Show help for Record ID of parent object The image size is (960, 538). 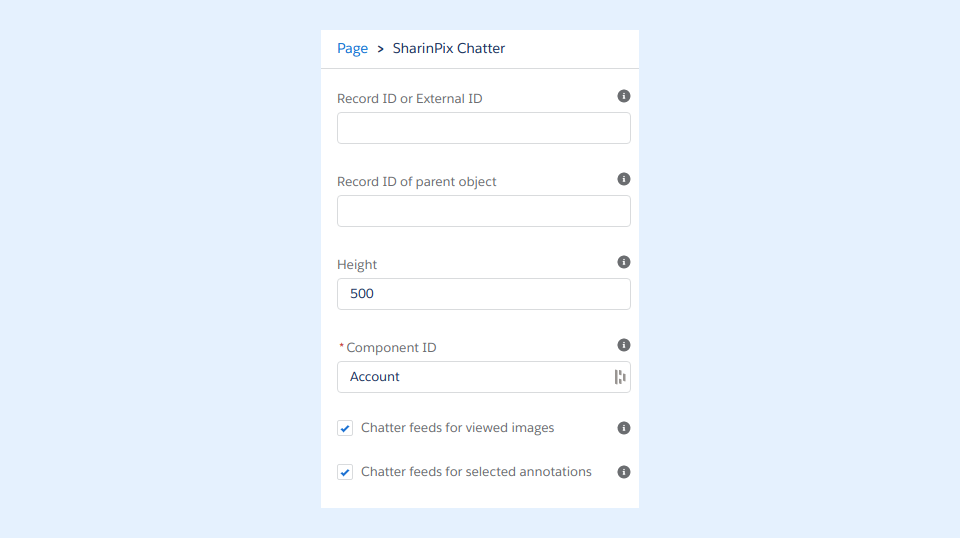(x=624, y=179)
